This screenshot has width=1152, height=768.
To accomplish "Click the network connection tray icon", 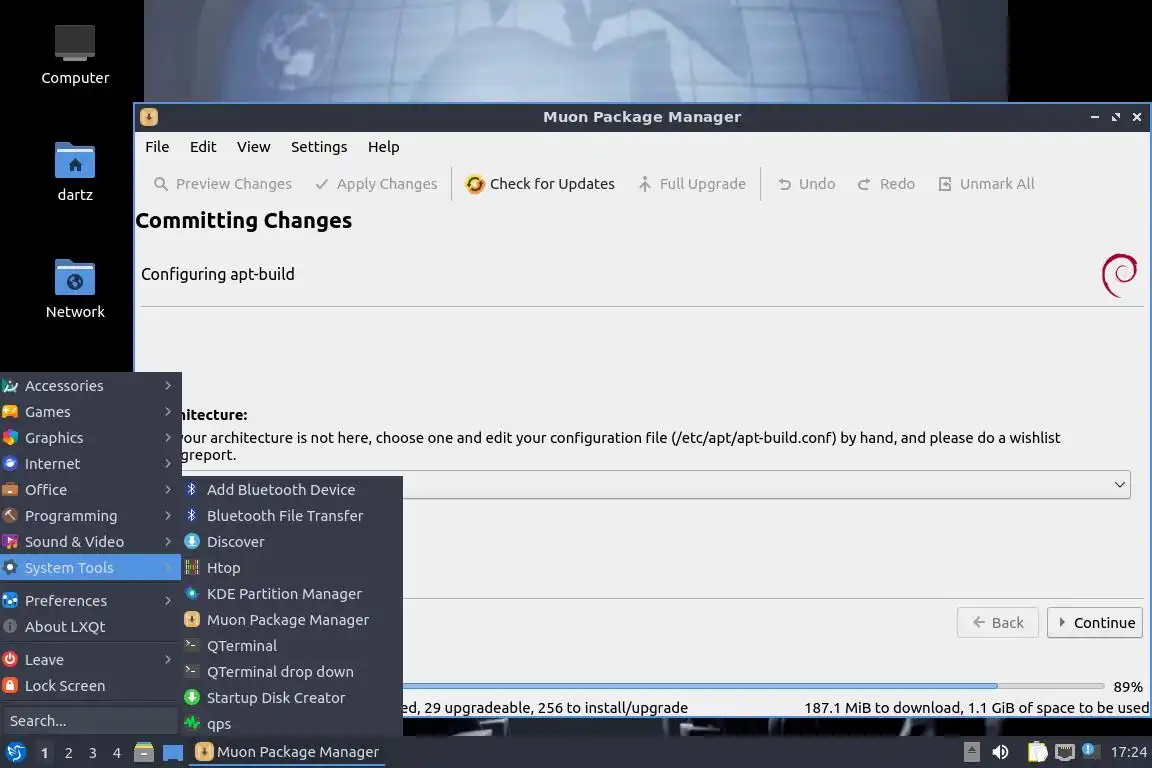I will 1064,752.
